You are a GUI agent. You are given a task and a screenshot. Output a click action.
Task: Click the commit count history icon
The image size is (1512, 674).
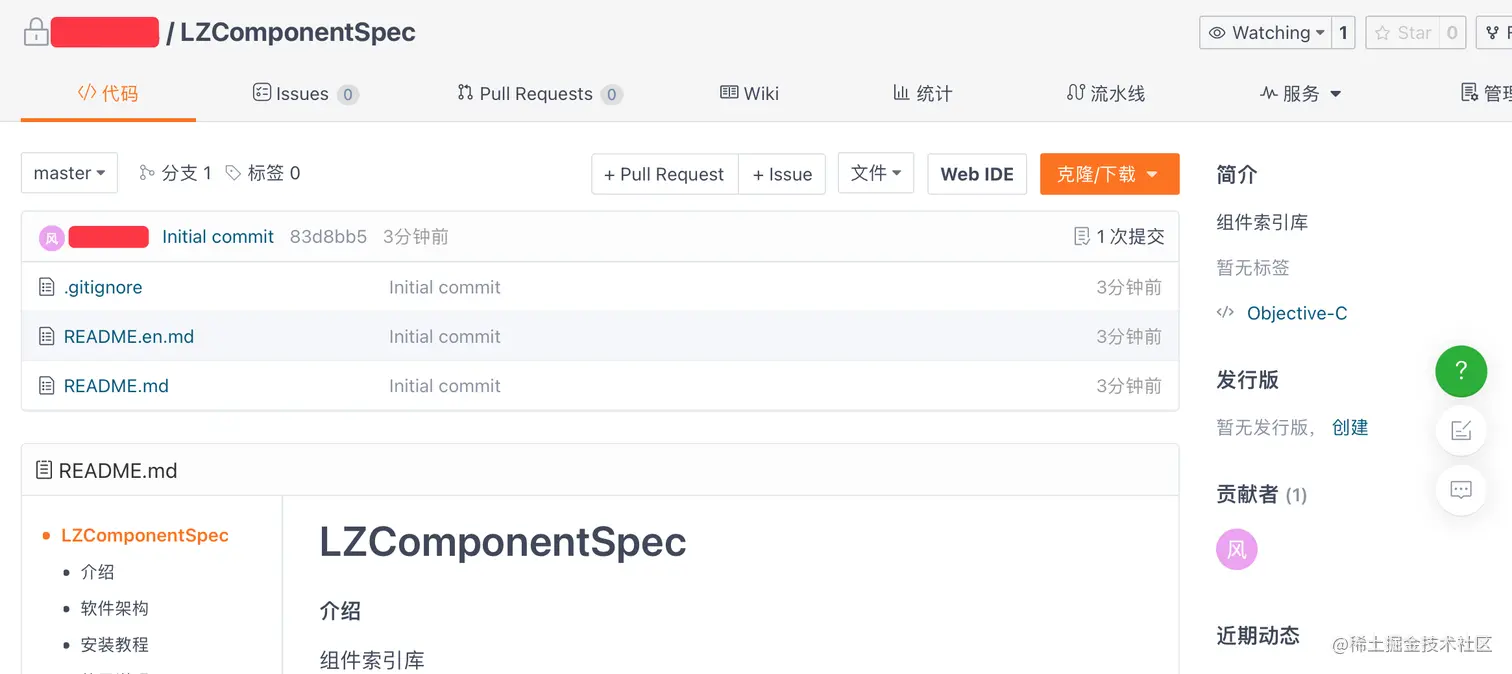coord(1081,237)
